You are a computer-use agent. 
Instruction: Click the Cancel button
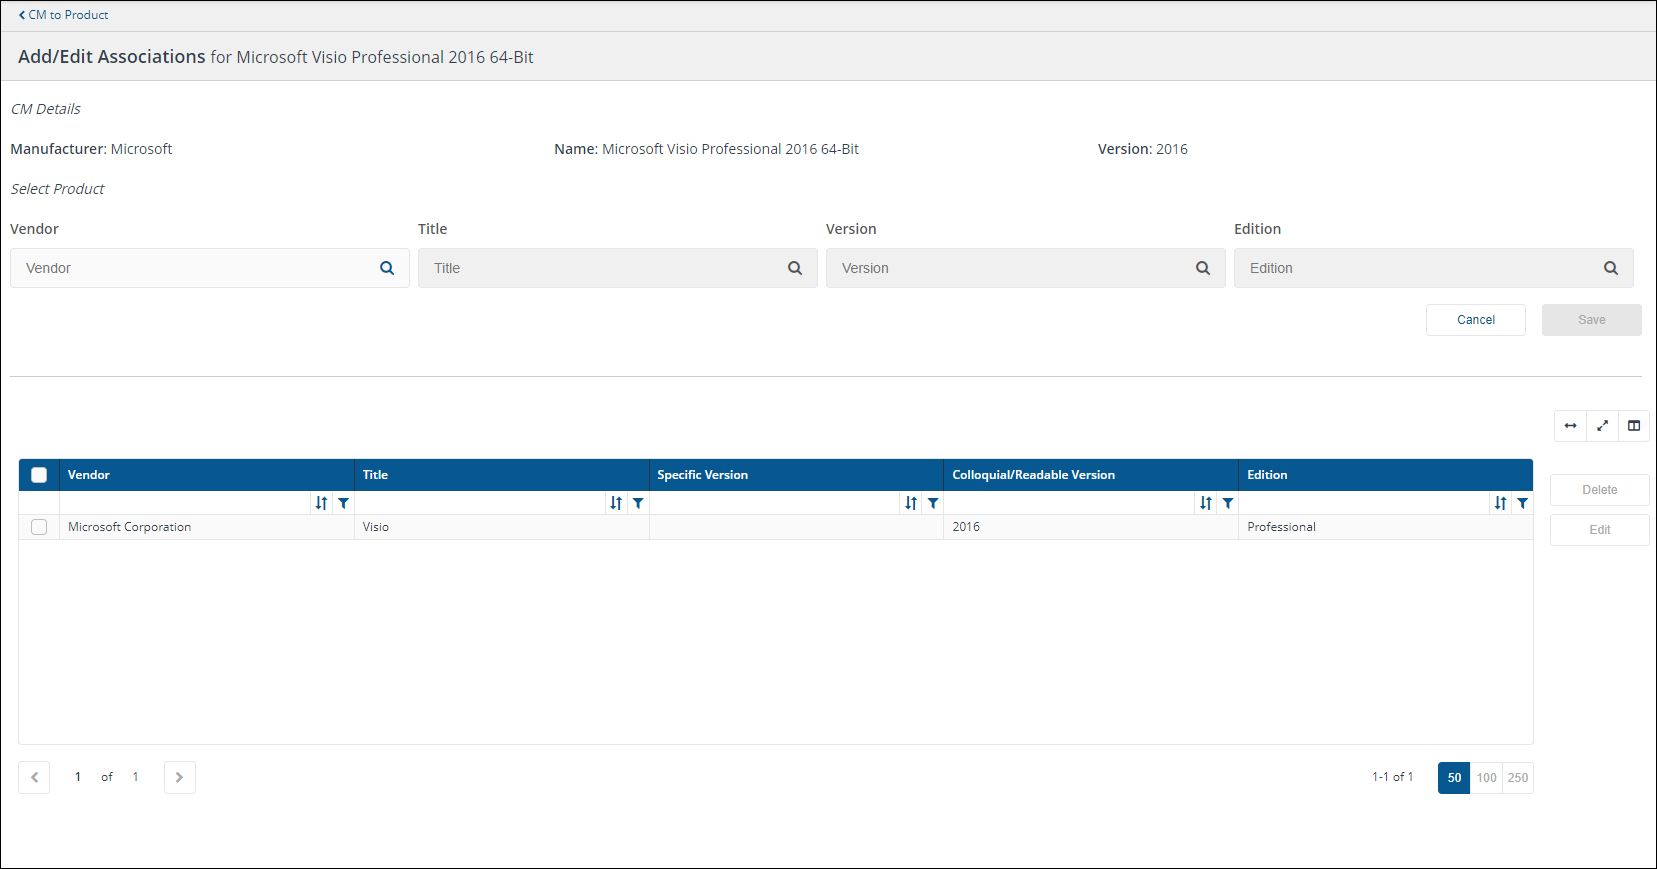(1475, 320)
